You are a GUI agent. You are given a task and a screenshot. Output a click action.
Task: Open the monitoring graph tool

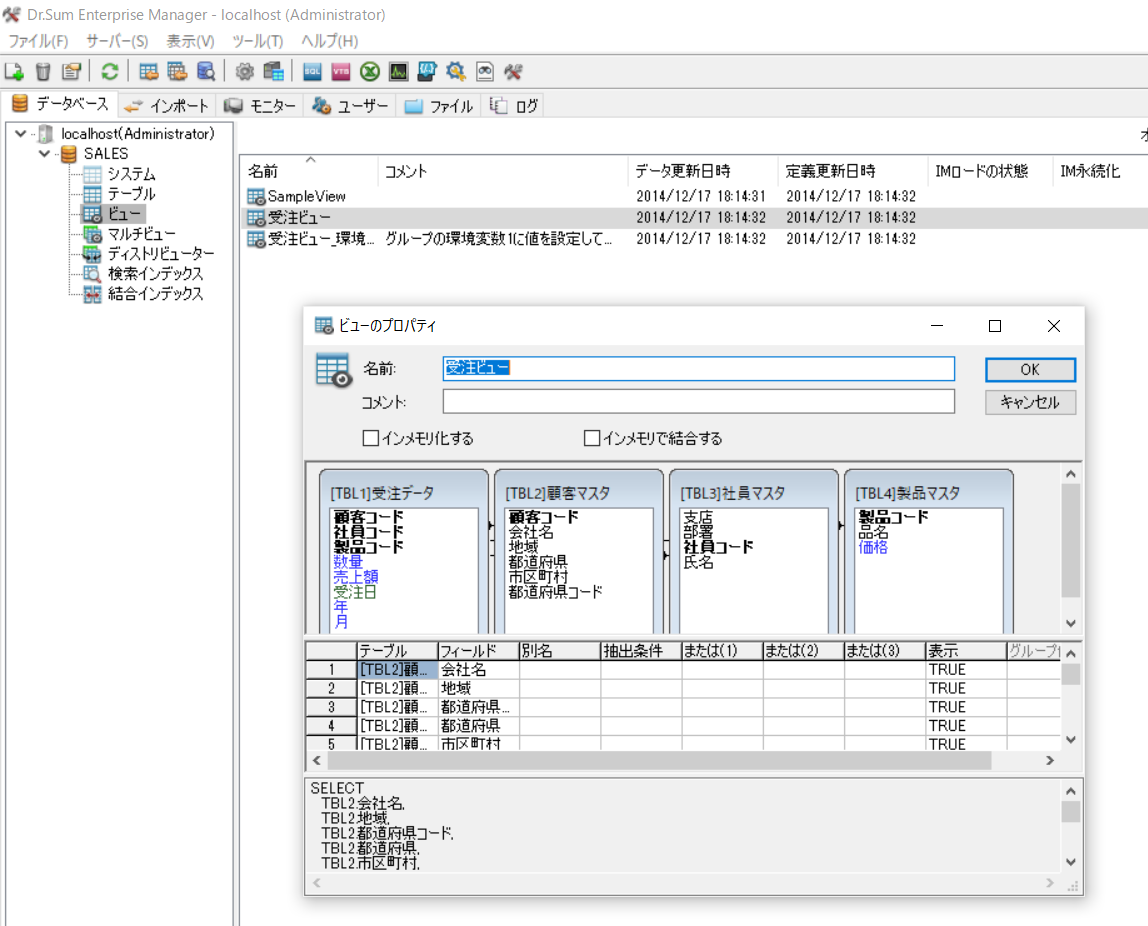click(396, 71)
